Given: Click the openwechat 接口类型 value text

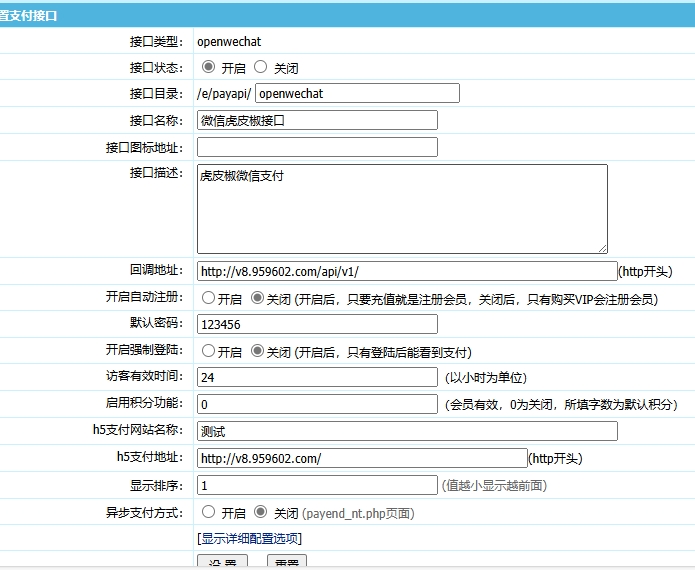Looking at the screenshot, I should (229, 42).
